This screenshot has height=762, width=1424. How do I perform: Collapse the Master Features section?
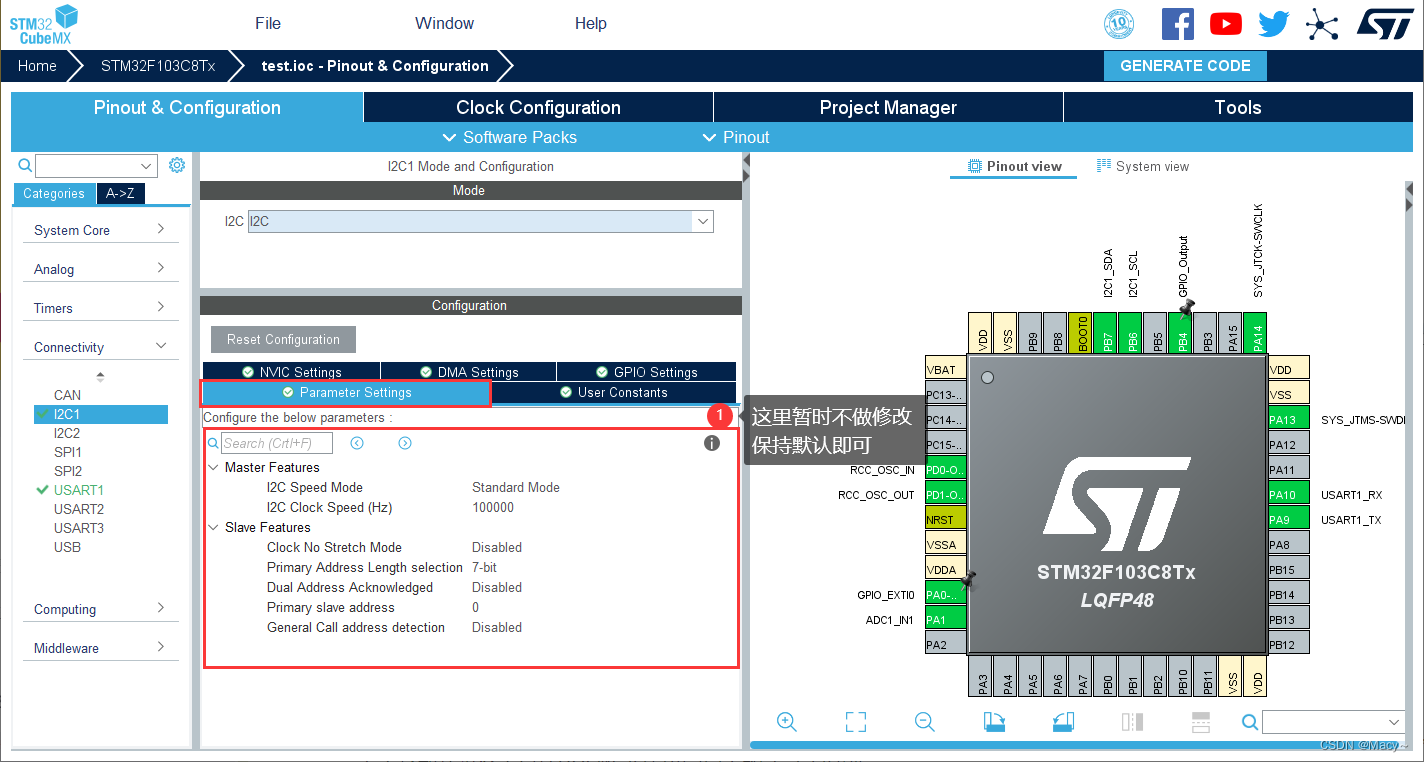click(x=213, y=467)
